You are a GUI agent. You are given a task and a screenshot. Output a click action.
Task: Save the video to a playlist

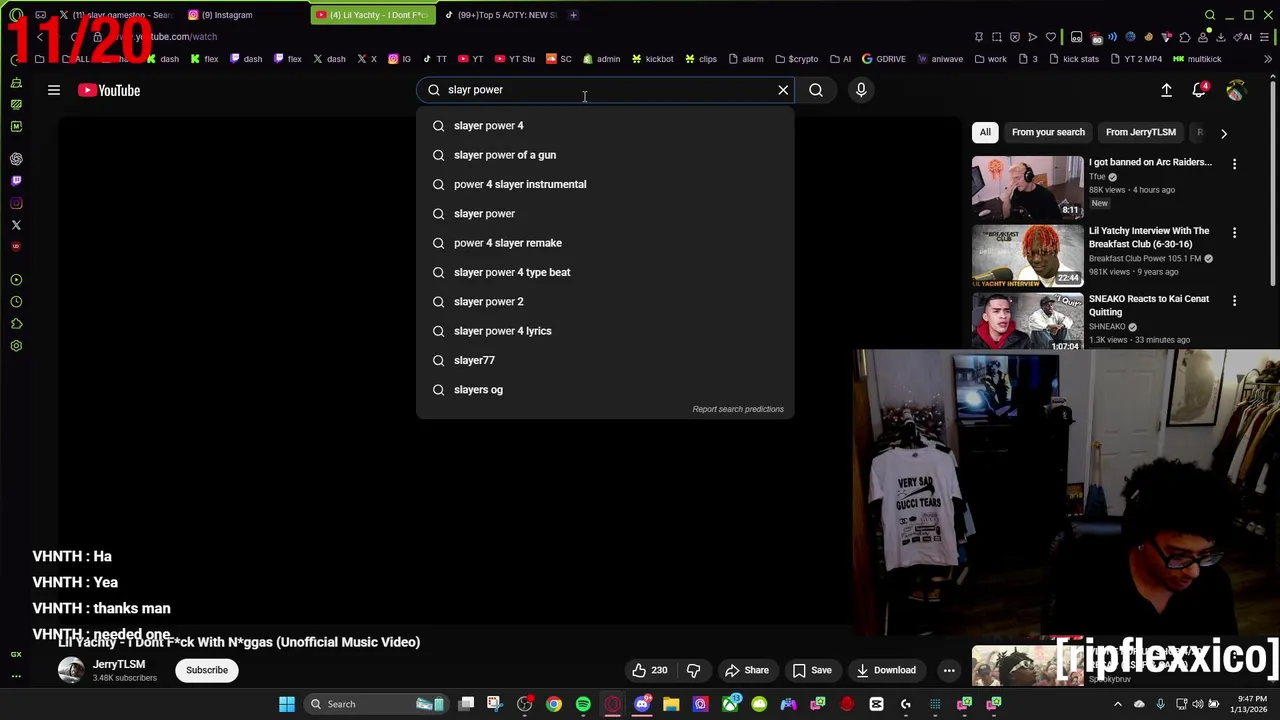[x=811, y=670]
